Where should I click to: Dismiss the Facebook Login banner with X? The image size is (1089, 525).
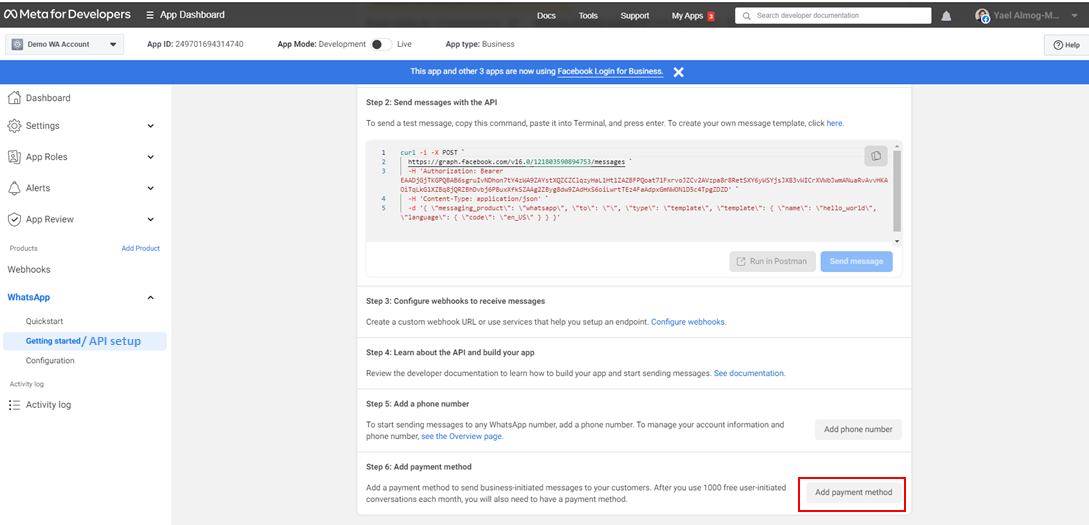679,72
